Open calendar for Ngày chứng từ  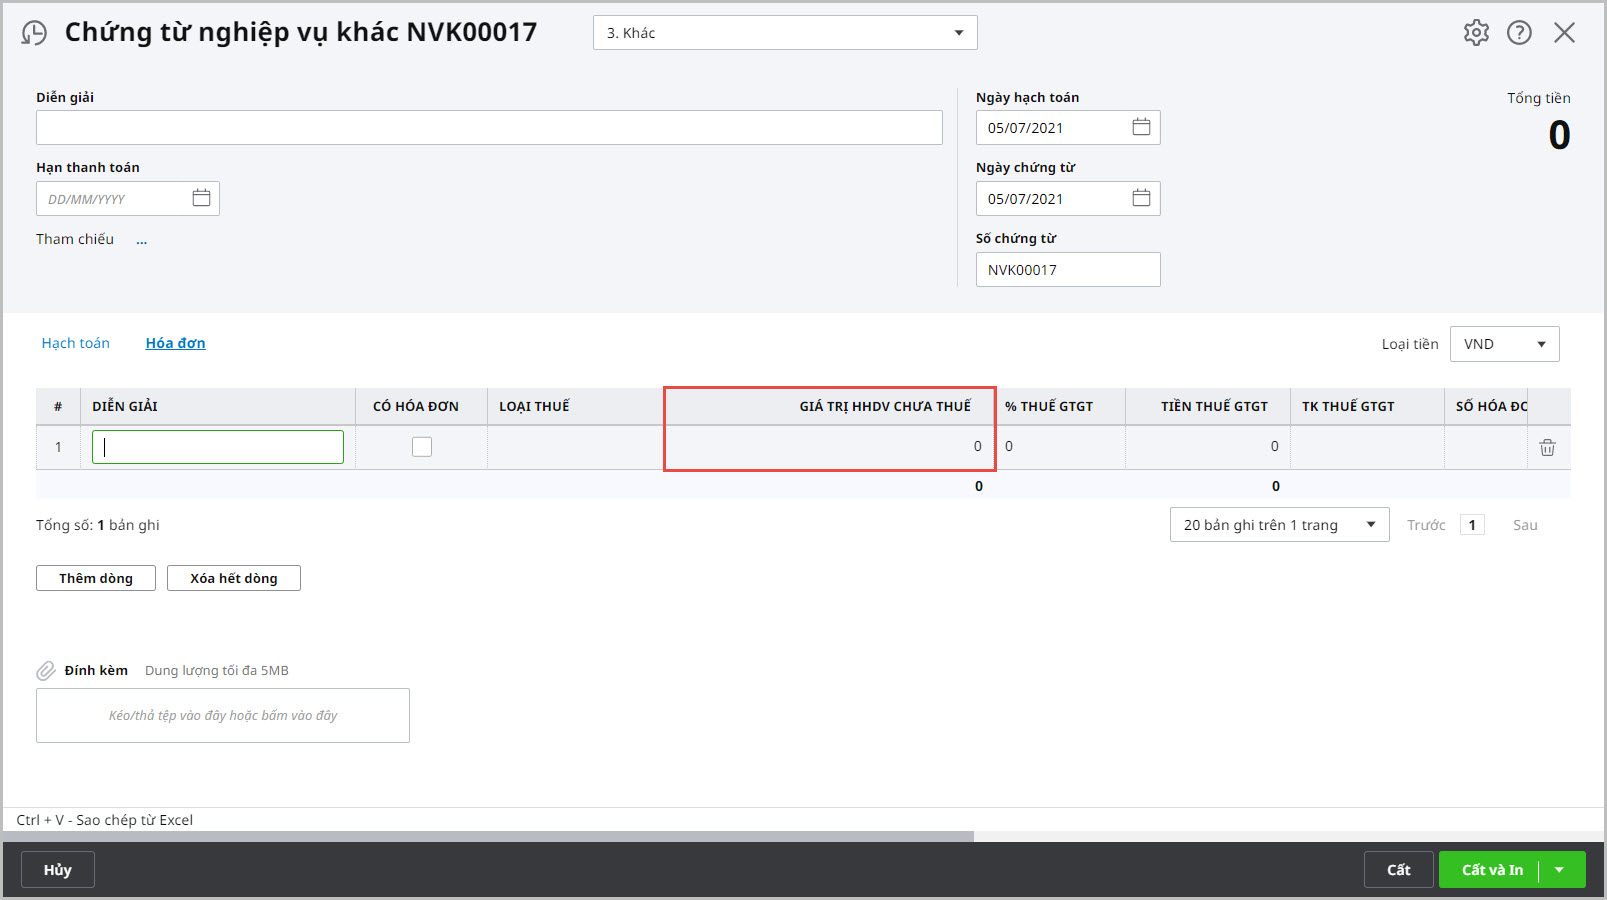click(x=1141, y=198)
